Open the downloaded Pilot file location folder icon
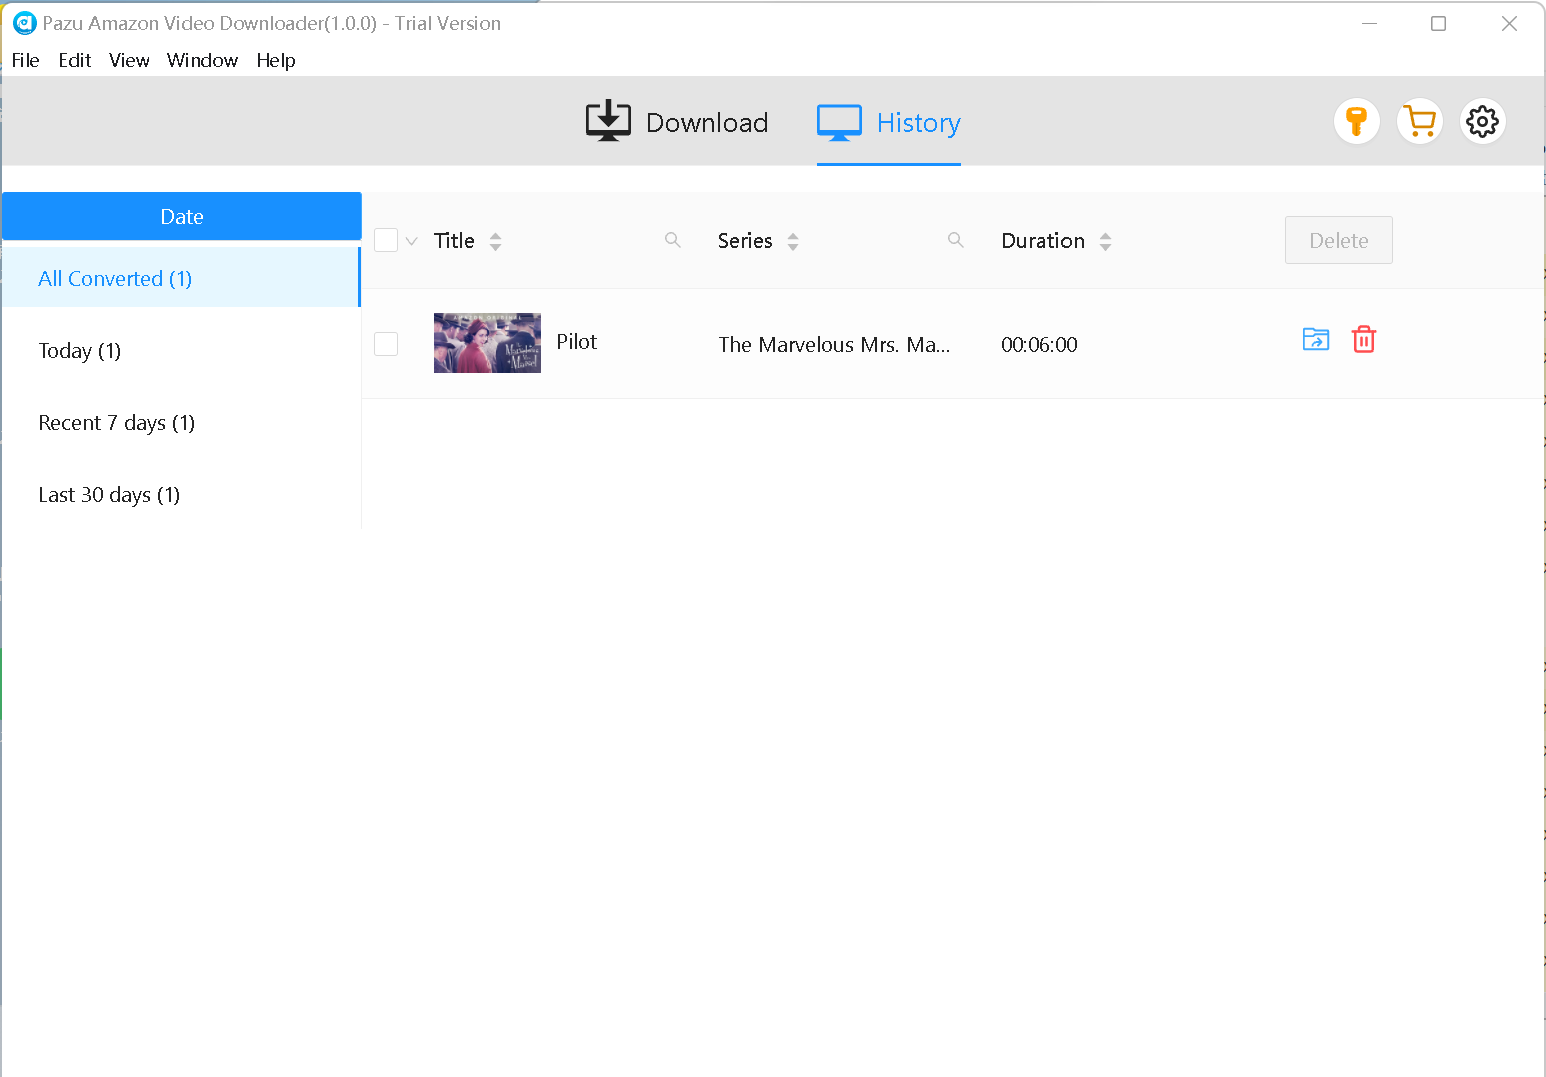1546x1077 pixels. point(1315,339)
